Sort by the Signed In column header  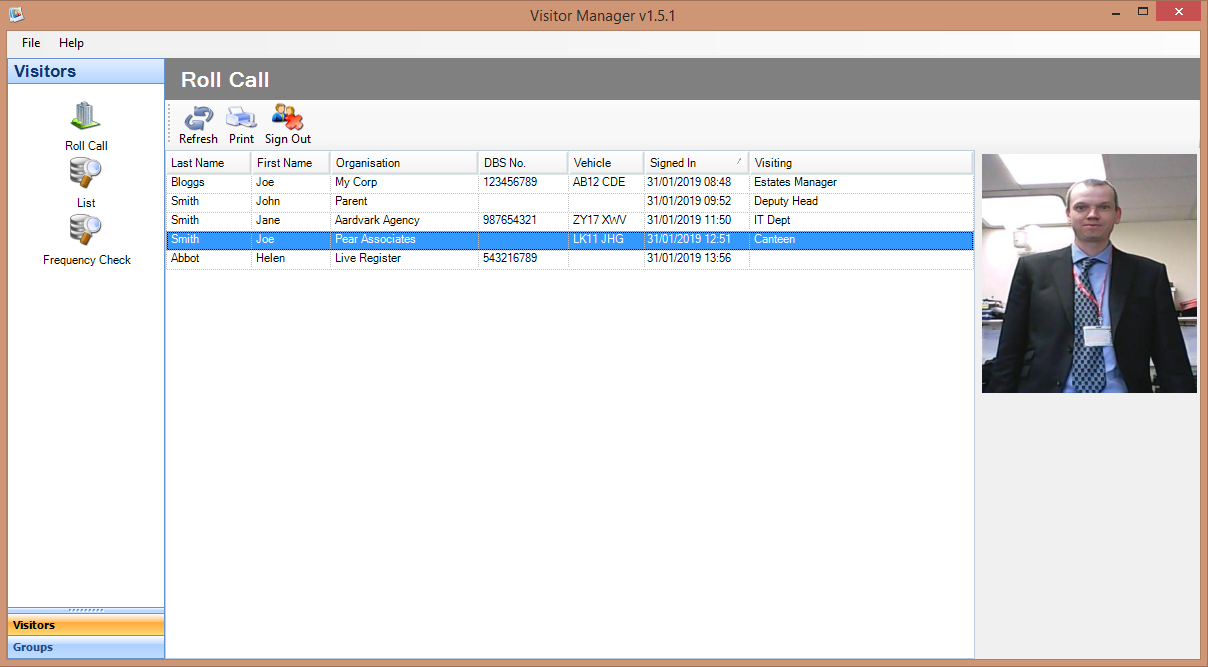coord(696,163)
